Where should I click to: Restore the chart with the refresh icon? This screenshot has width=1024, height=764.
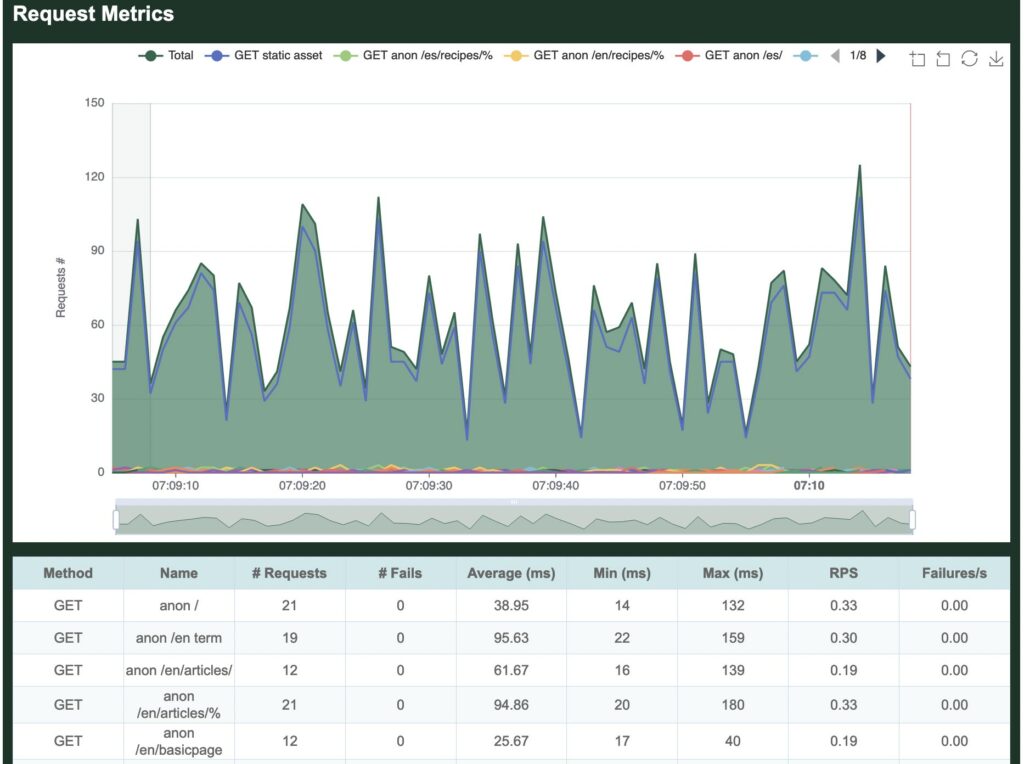(x=969, y=59)
